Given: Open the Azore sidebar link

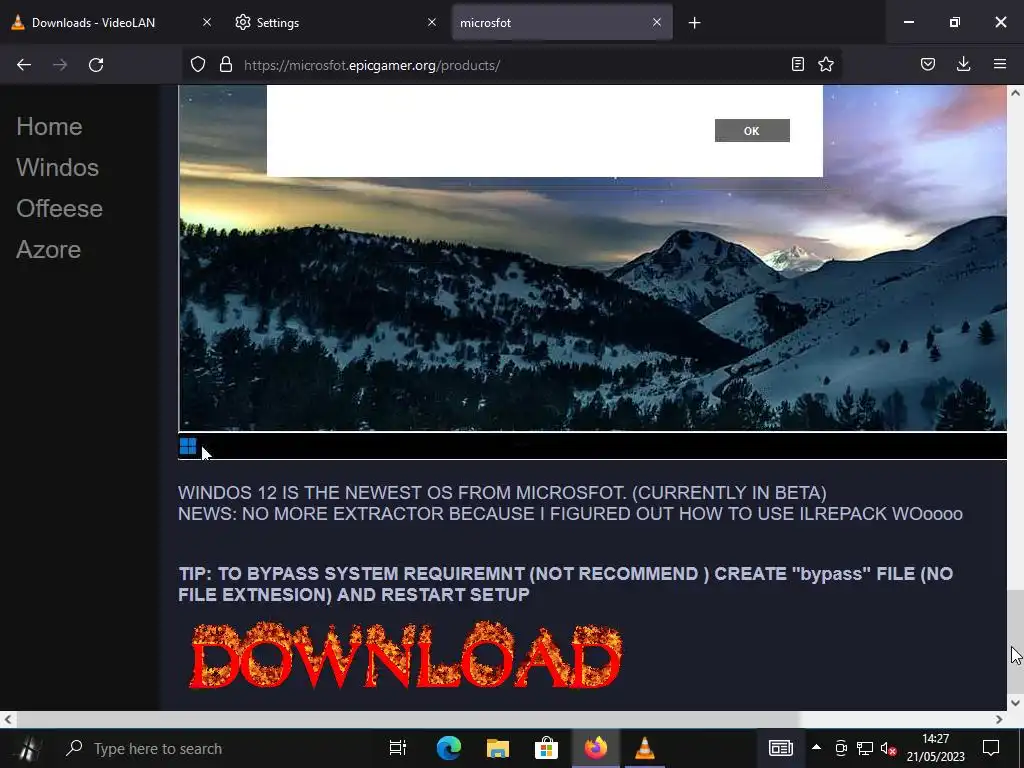Looking at the screenshot, I should pos(49,250).
